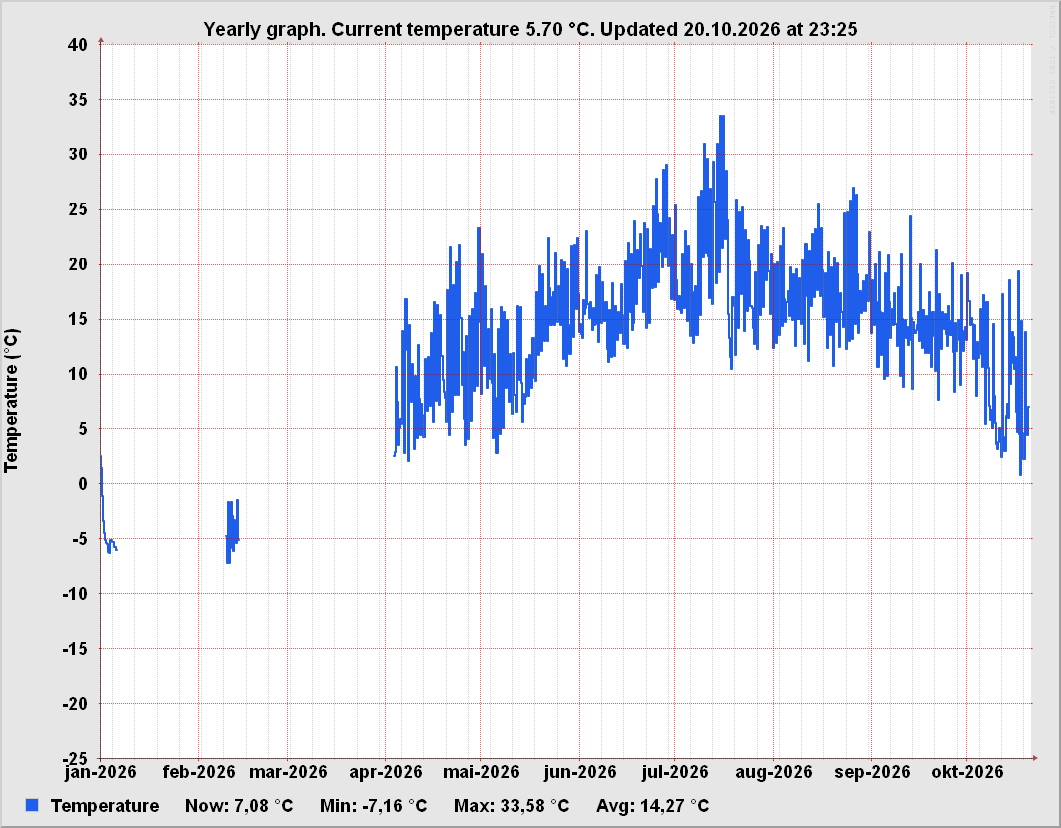Click the 'okt-2026' axis label
This screenshot has width=1061, height=828.
(x=967, y=772)
